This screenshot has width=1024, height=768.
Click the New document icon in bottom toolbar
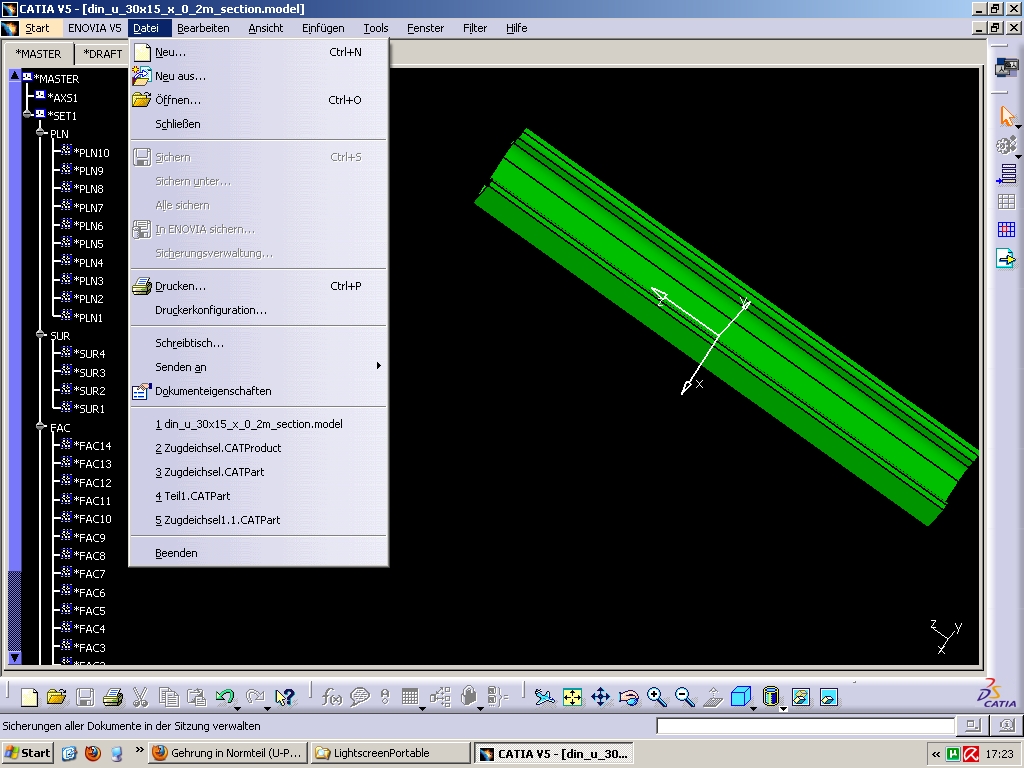29,697
